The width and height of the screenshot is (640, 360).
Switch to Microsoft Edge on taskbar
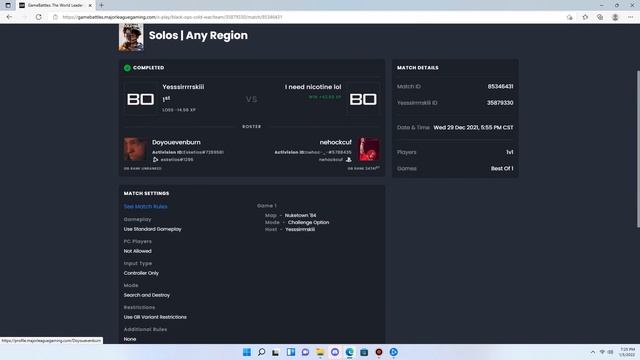pyautogui.click(x=349, y=352)
